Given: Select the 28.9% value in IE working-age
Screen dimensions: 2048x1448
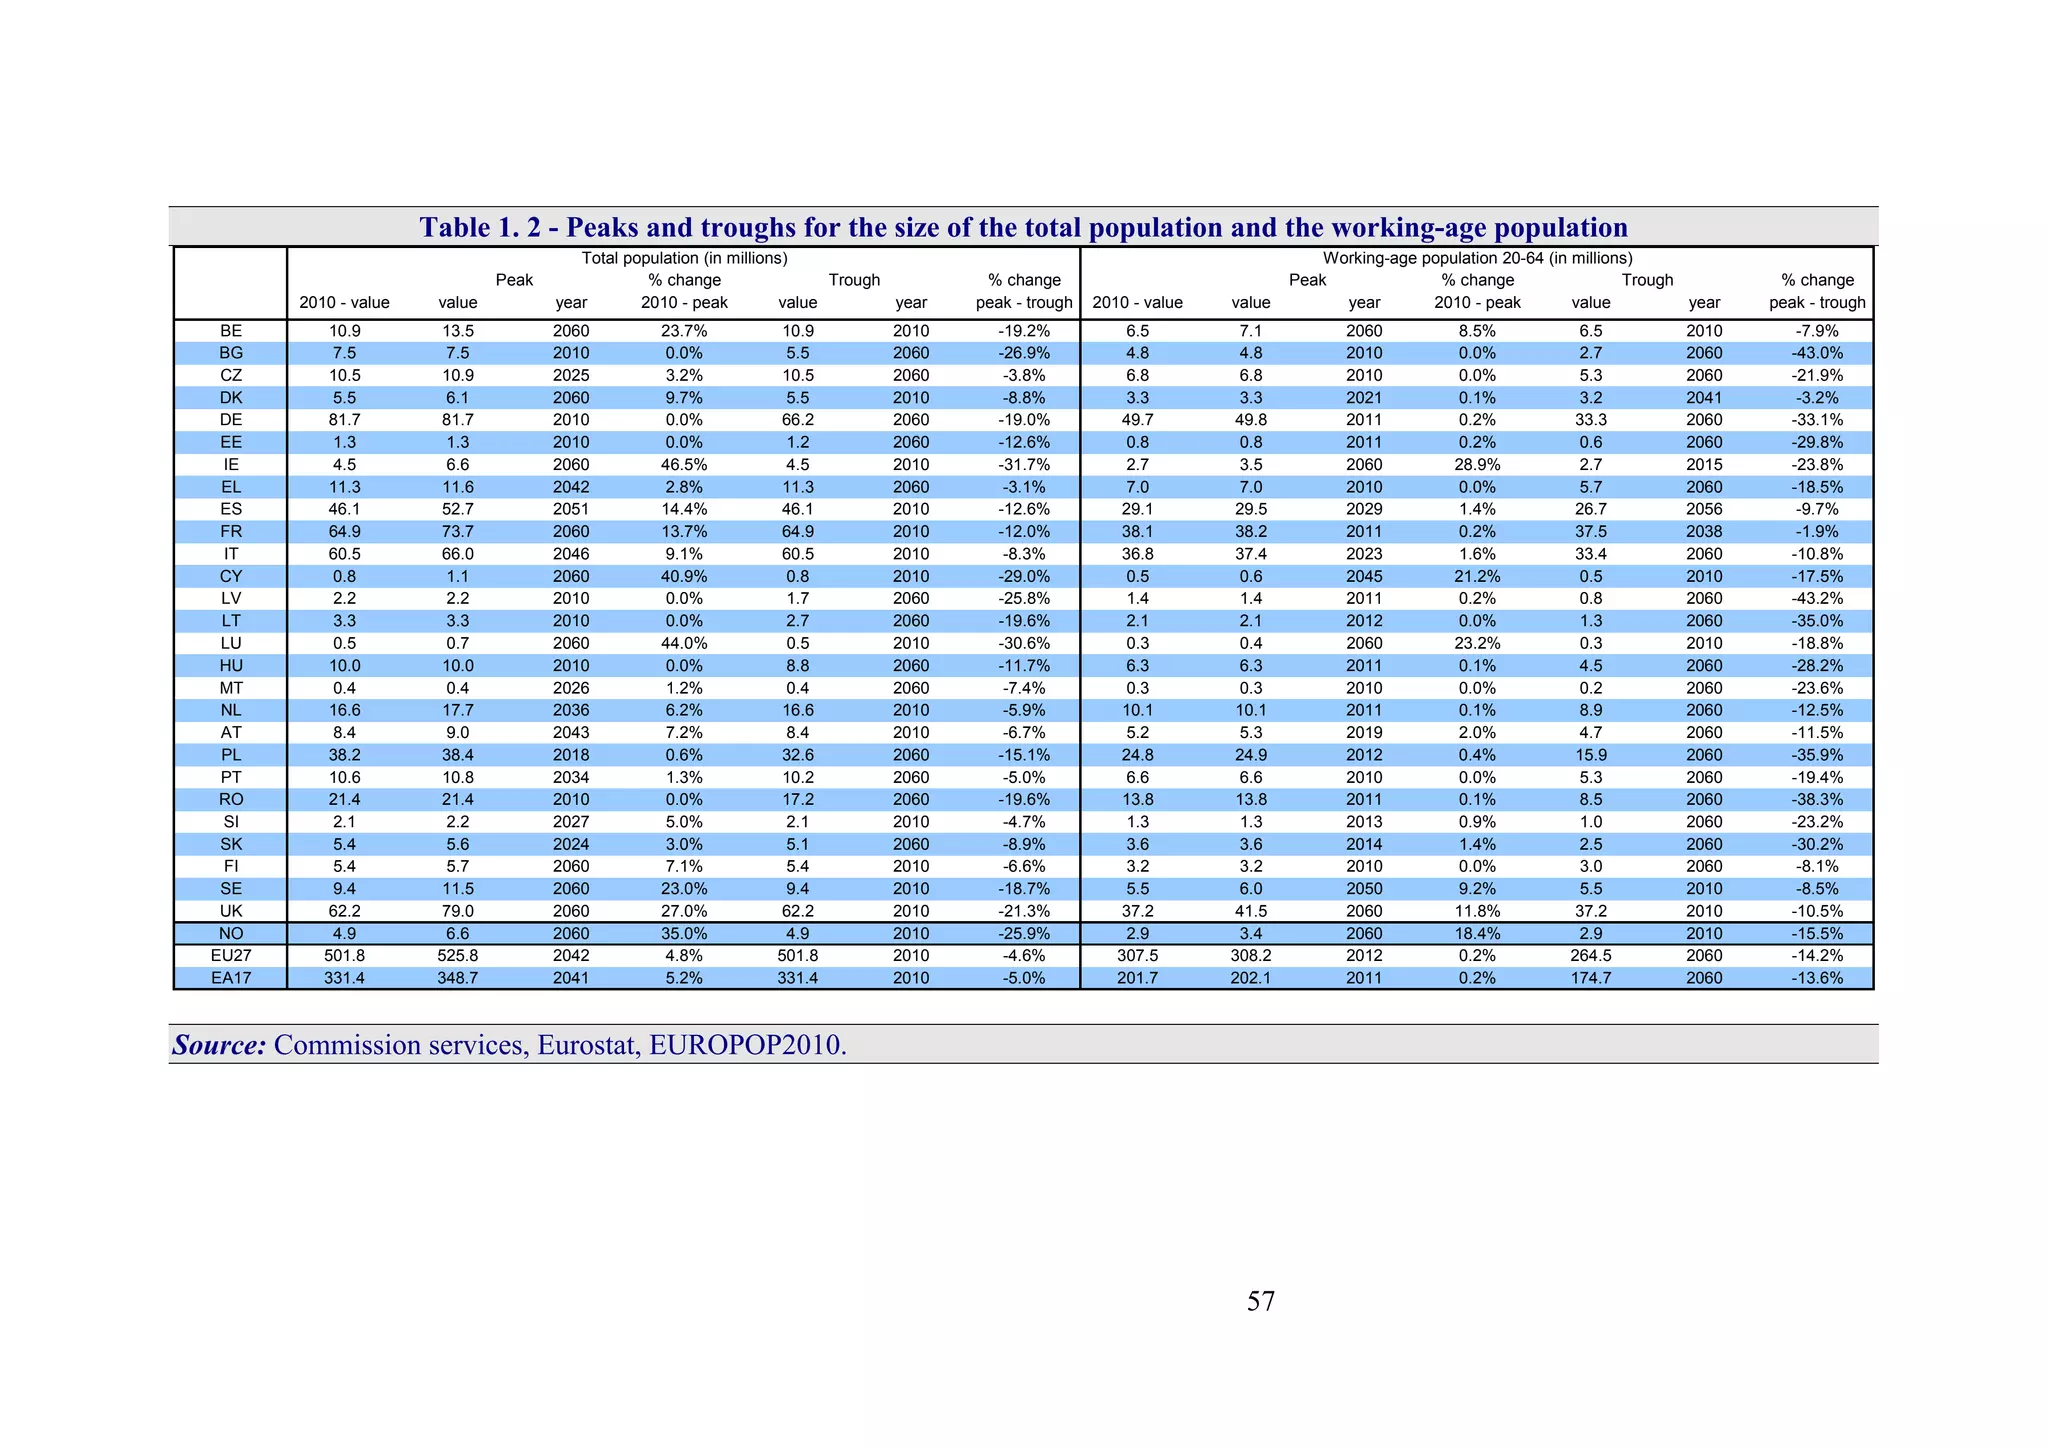Looking at the screenshot, I should pos(1478,465).
